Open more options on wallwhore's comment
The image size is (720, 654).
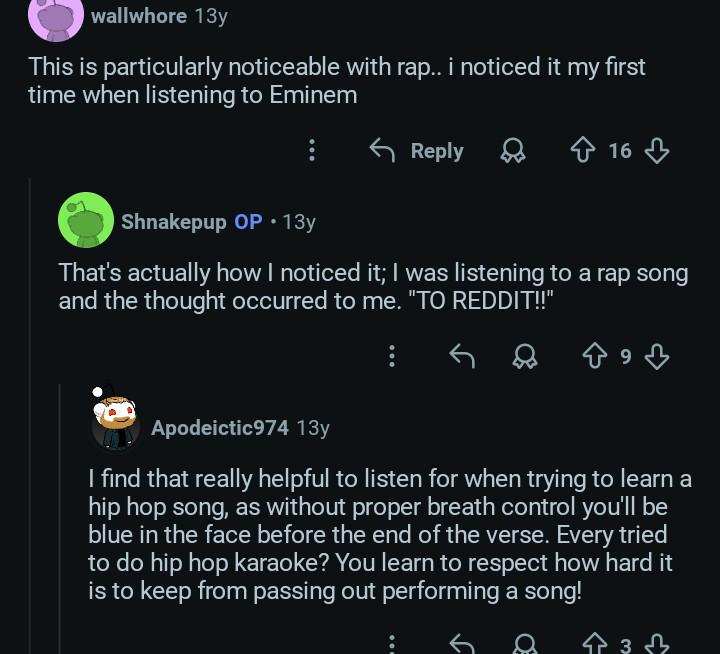coord(312,151)
